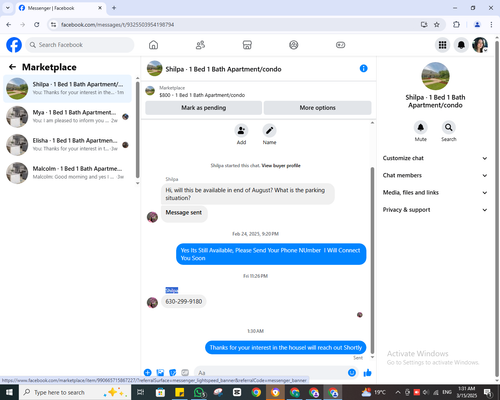Open Microsoft Store from the taskbar
This screenshot has height=400, width=500.
[x=160, y=392]
